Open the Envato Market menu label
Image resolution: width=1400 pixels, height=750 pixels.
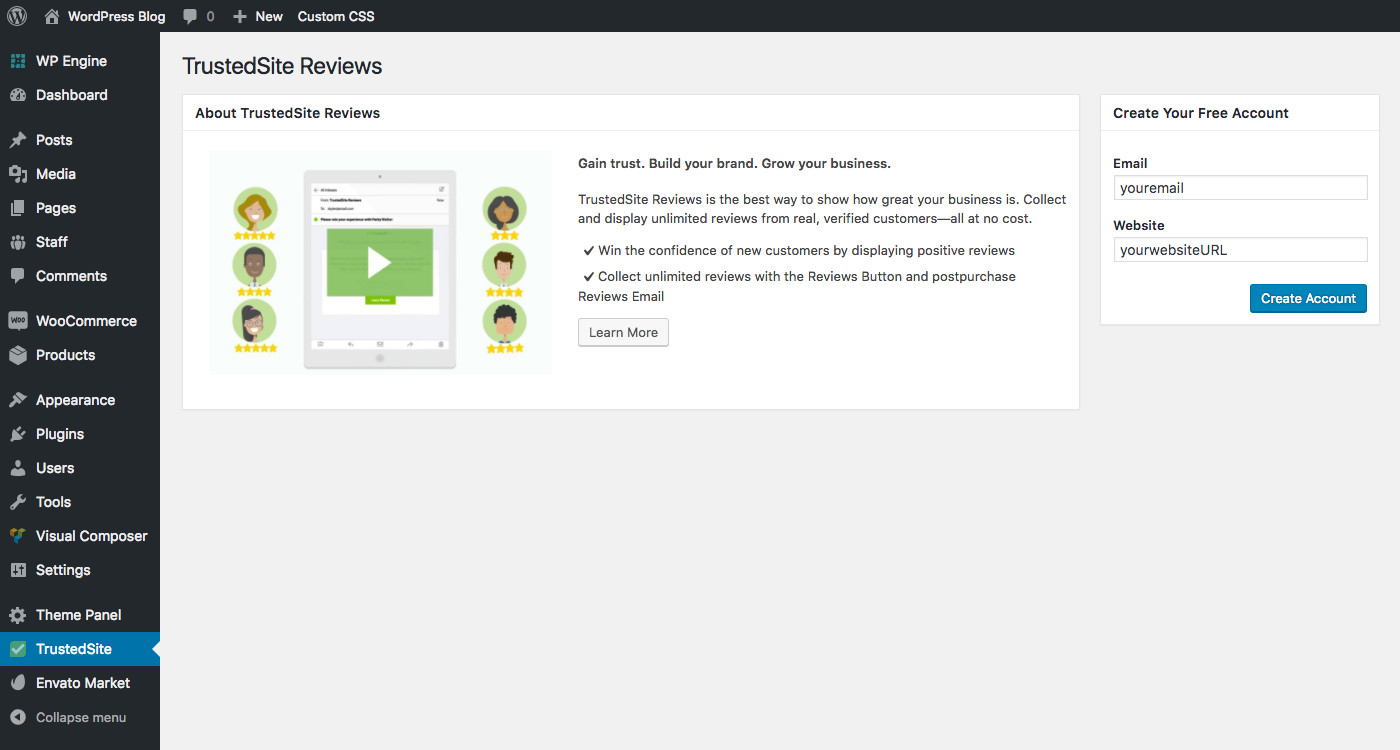coord(83,683)
